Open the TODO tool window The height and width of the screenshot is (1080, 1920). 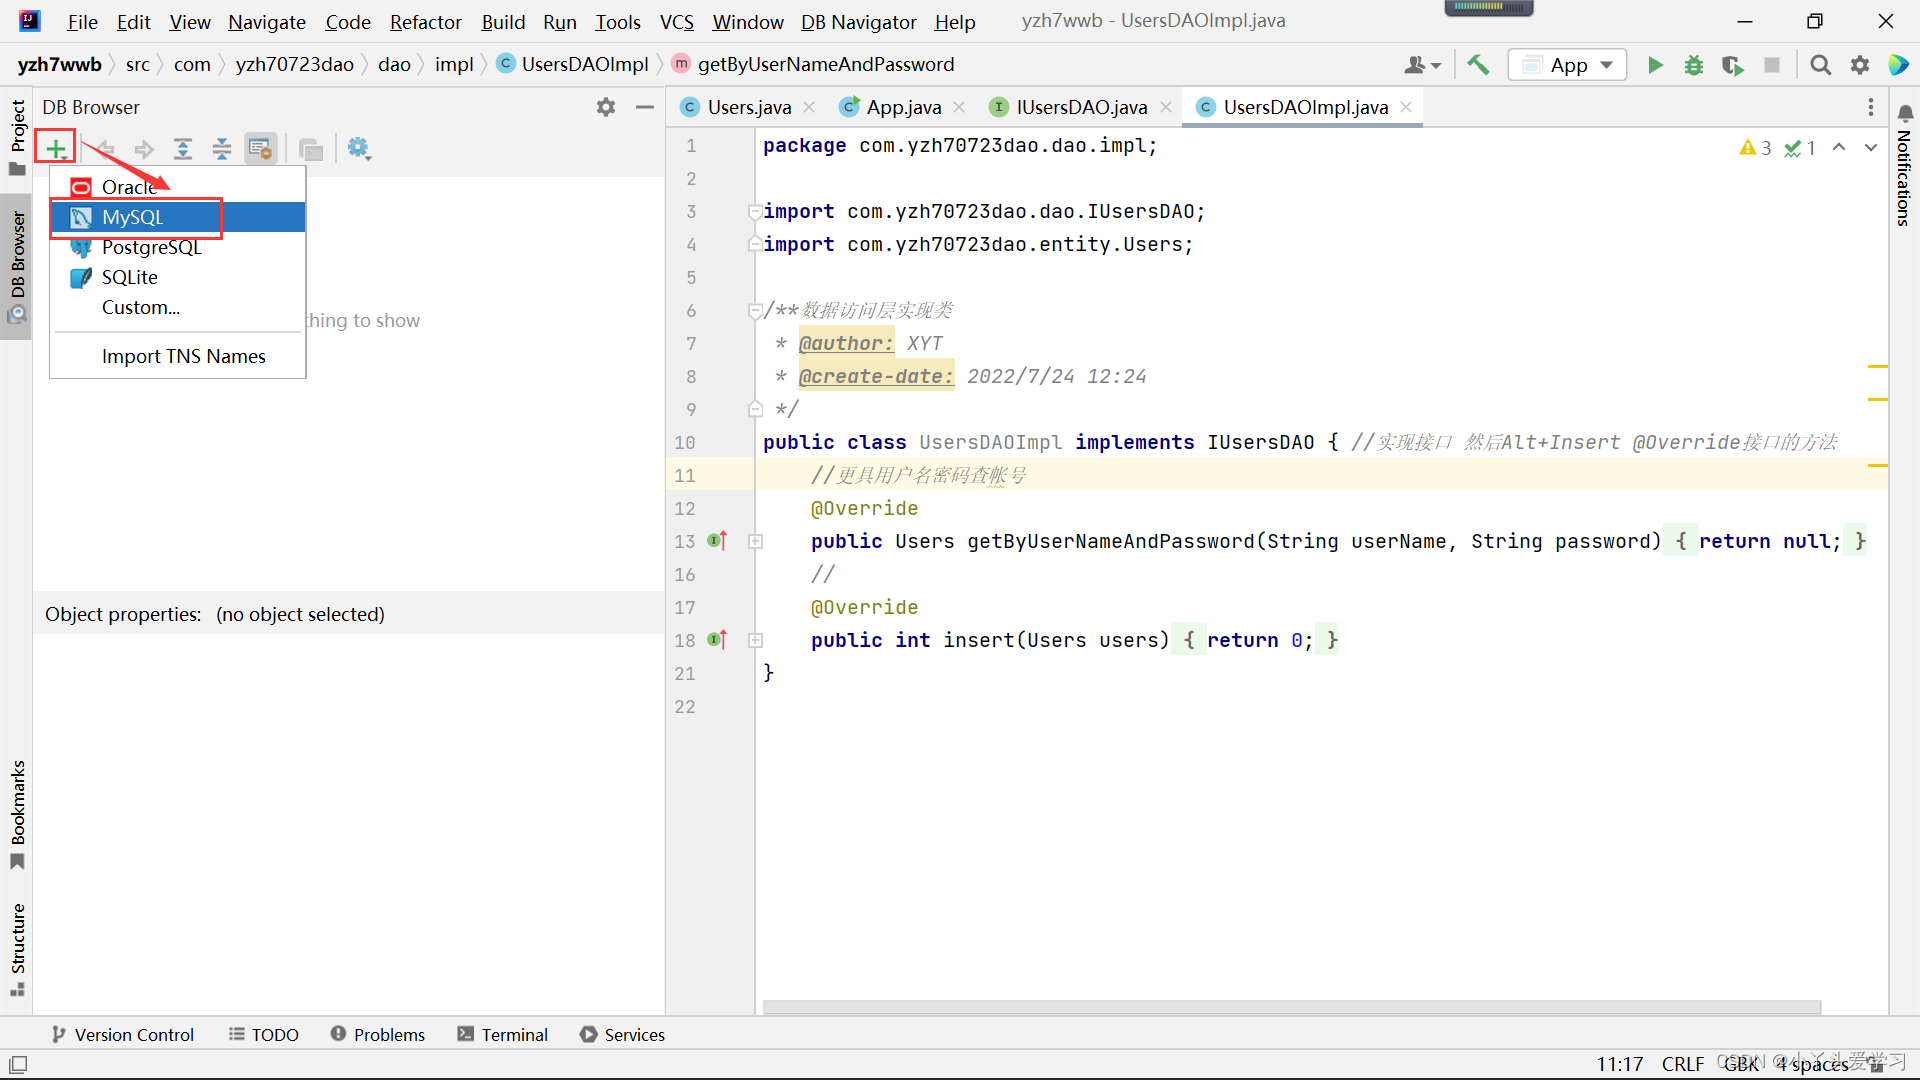click(x=264, y=1034)
